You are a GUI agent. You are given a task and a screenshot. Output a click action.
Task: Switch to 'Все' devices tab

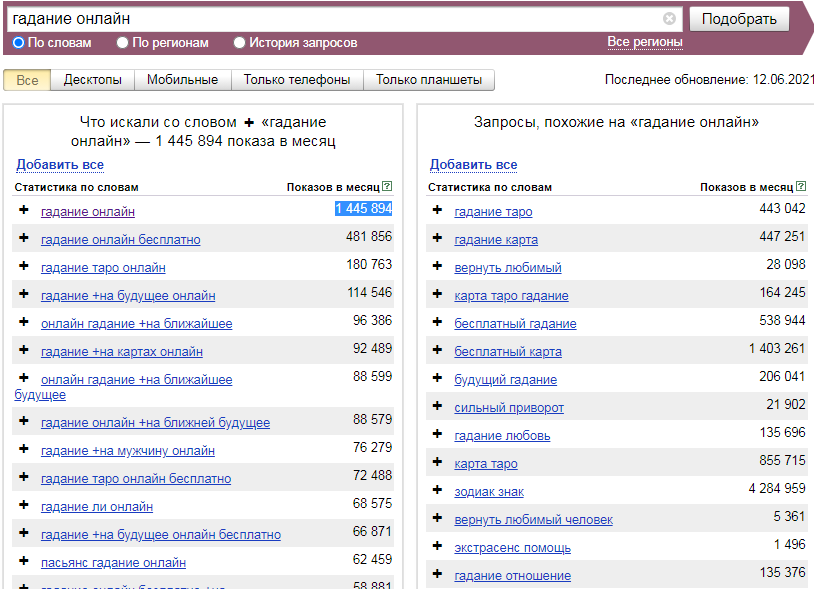[27, 80]
